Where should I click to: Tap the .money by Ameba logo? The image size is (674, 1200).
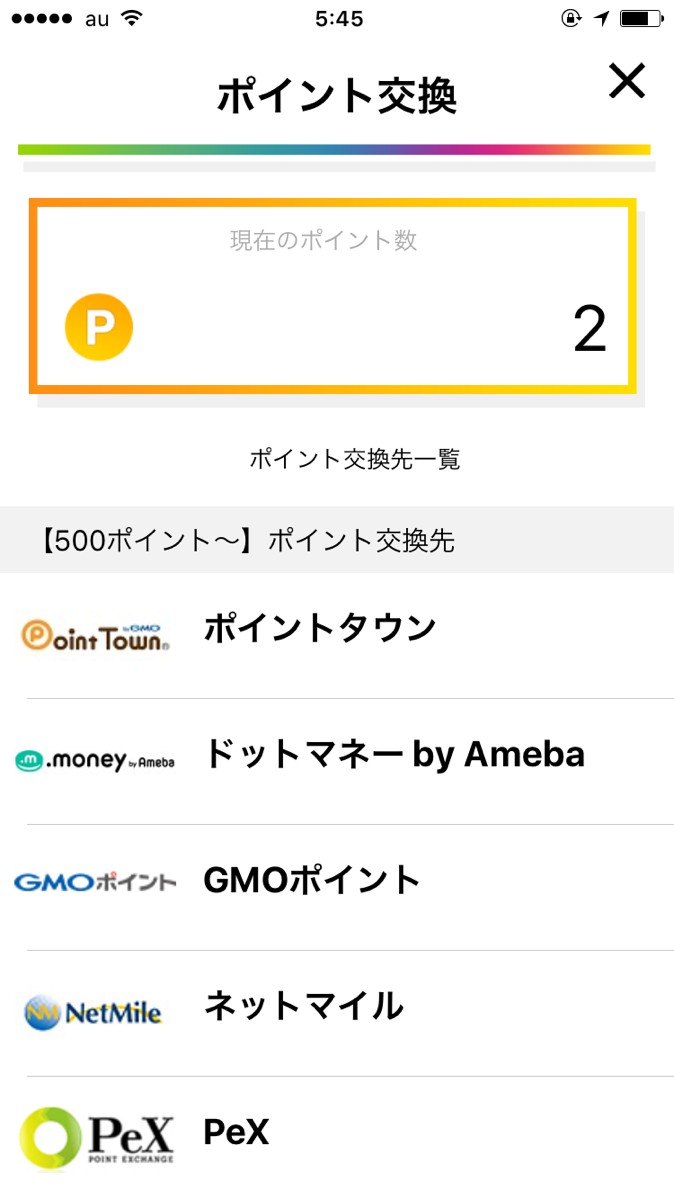pos(95,761)
